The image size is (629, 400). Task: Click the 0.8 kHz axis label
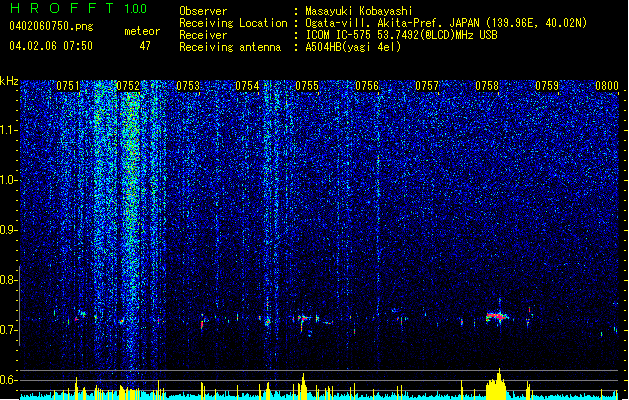(x=9, y=280)
